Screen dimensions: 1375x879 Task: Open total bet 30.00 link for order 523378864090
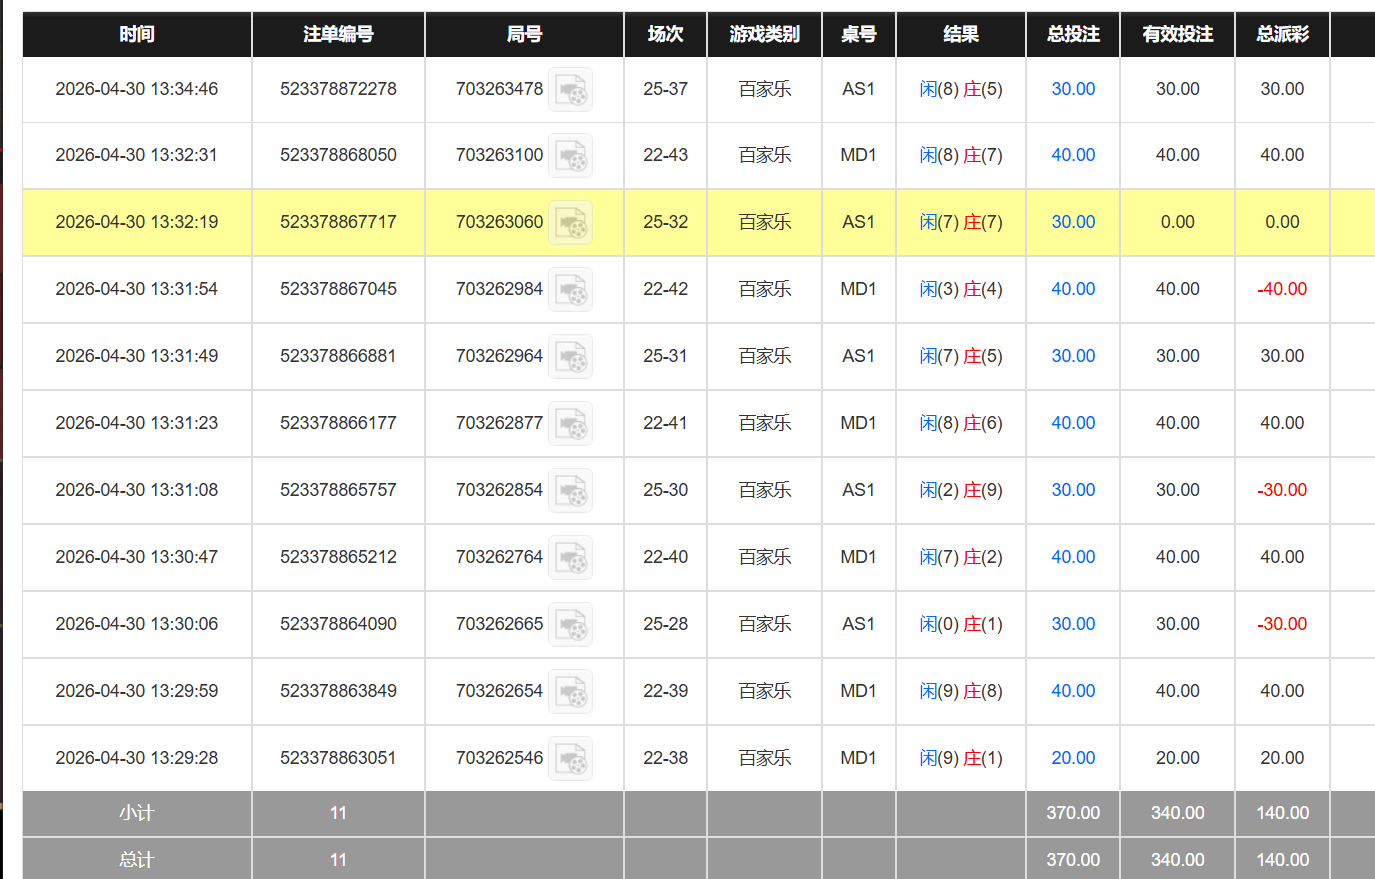click(1073, 624)
